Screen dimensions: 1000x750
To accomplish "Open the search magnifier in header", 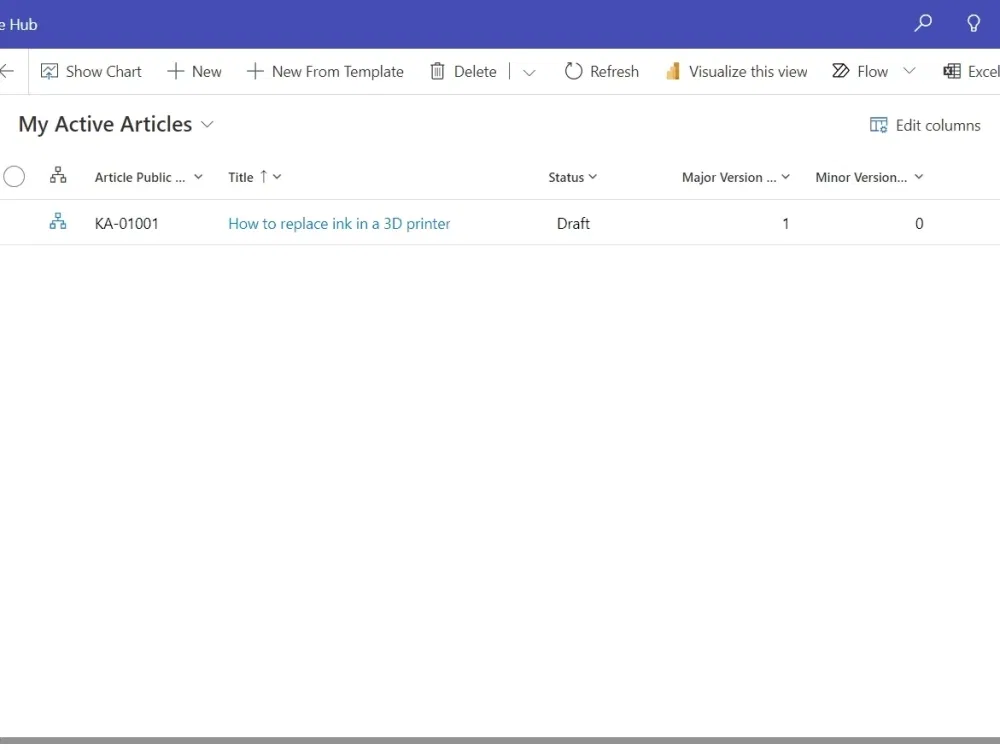I will point(923,24).
